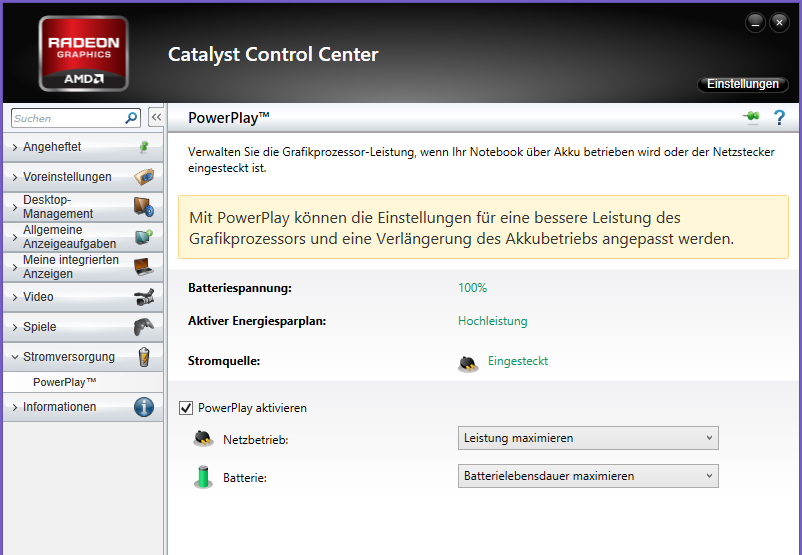
Task: Expand the Voreinstellungen section chevron
Action: 15,177
